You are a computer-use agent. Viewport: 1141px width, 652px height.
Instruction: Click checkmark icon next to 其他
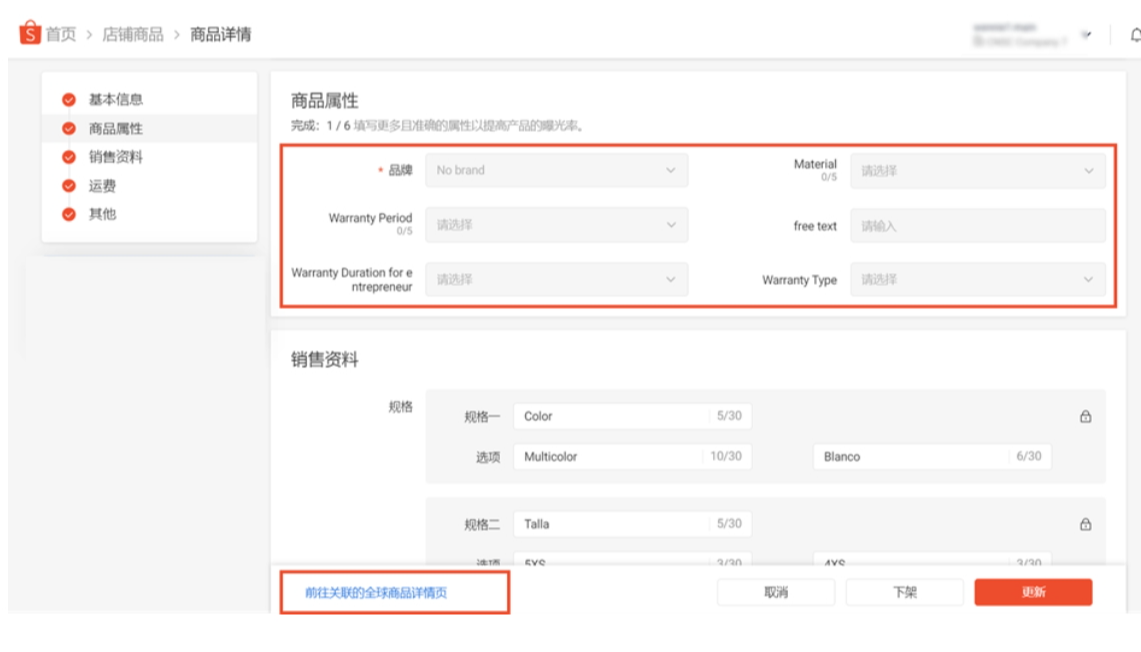[69, 214]
